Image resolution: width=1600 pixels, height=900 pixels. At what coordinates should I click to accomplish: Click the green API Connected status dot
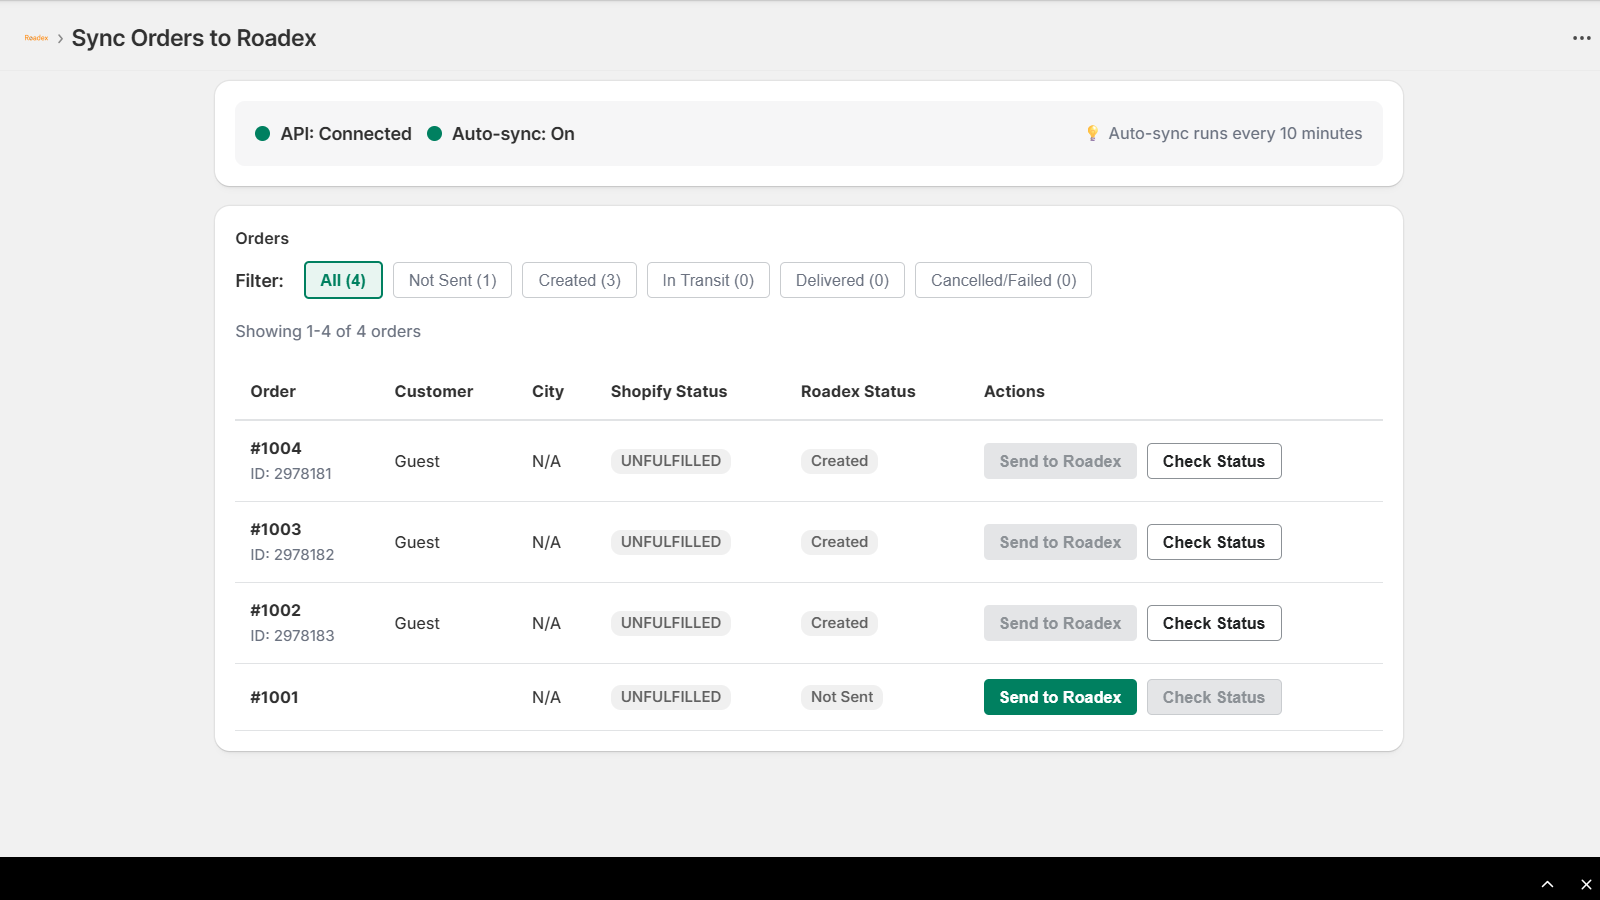coord(263,134)
